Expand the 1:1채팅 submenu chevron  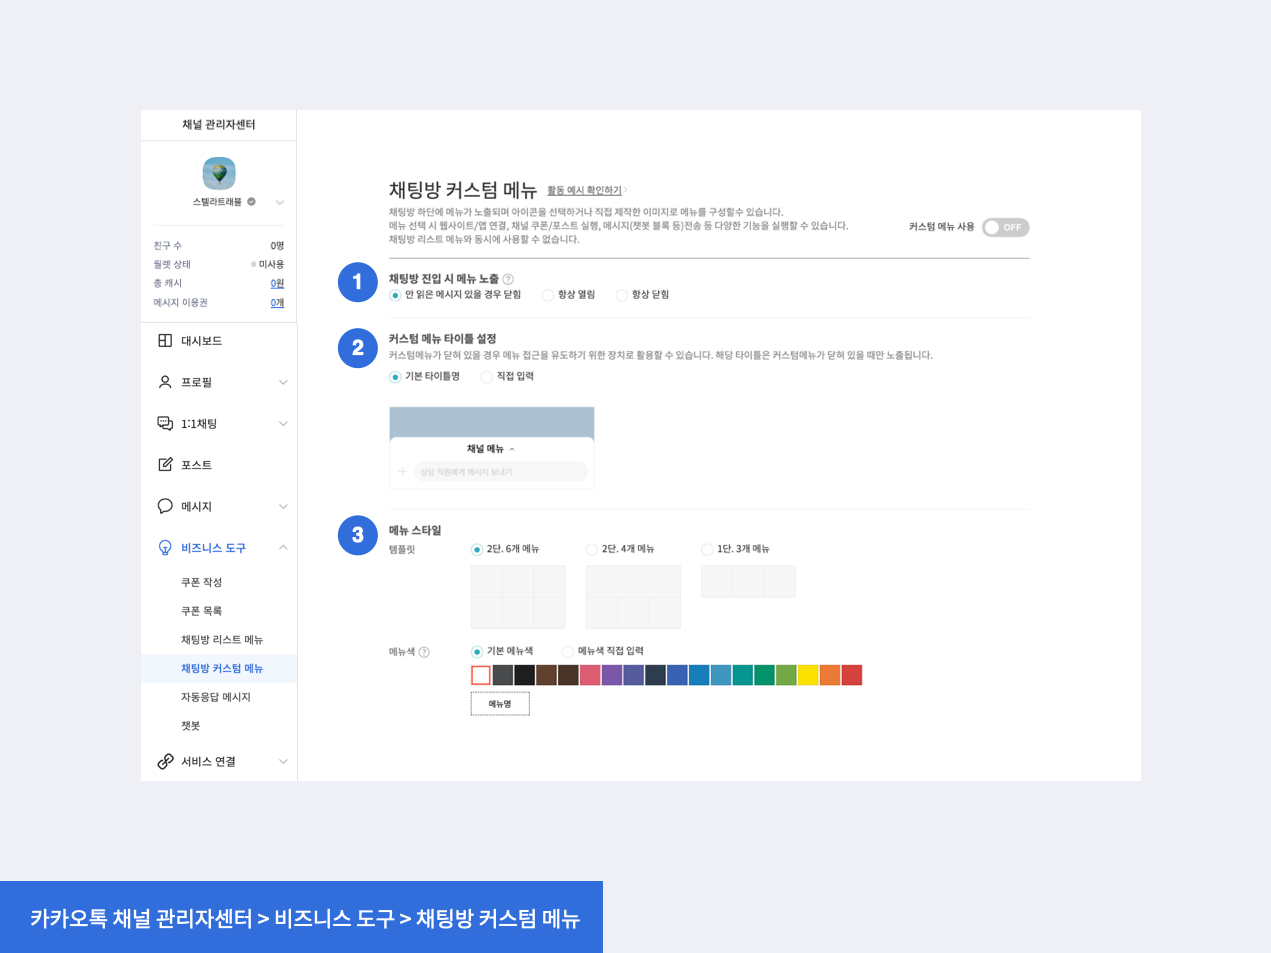[x=283, y=424]
